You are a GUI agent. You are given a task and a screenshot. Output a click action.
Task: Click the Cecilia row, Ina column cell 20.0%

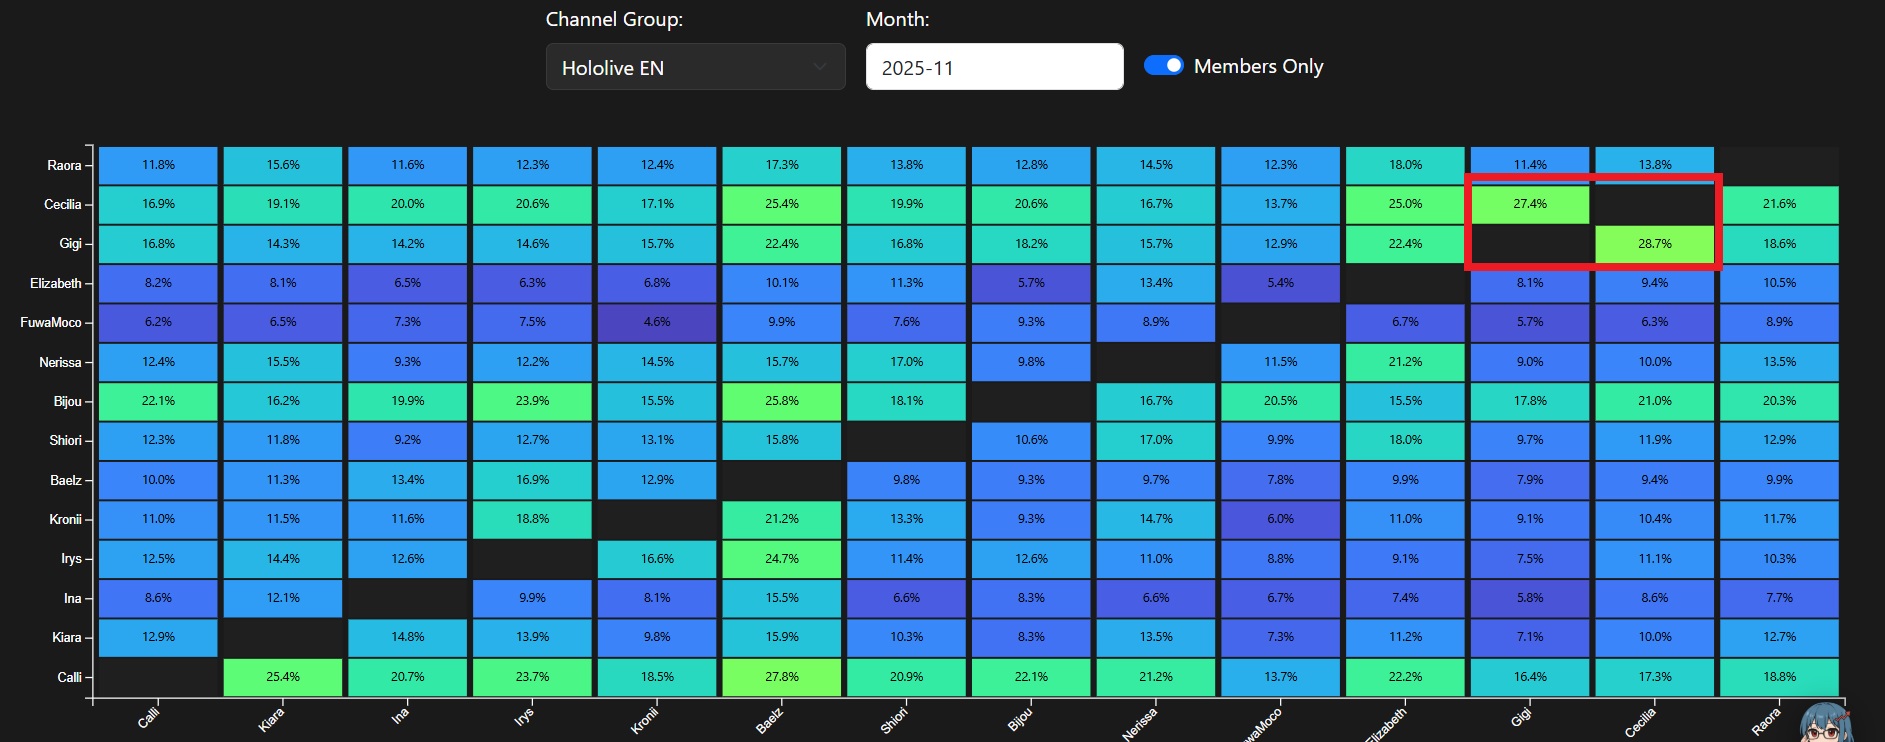point(408,204)
